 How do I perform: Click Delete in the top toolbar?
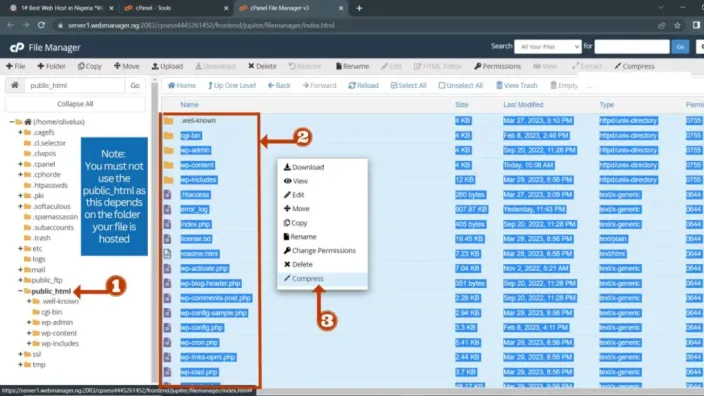point(262,66)
